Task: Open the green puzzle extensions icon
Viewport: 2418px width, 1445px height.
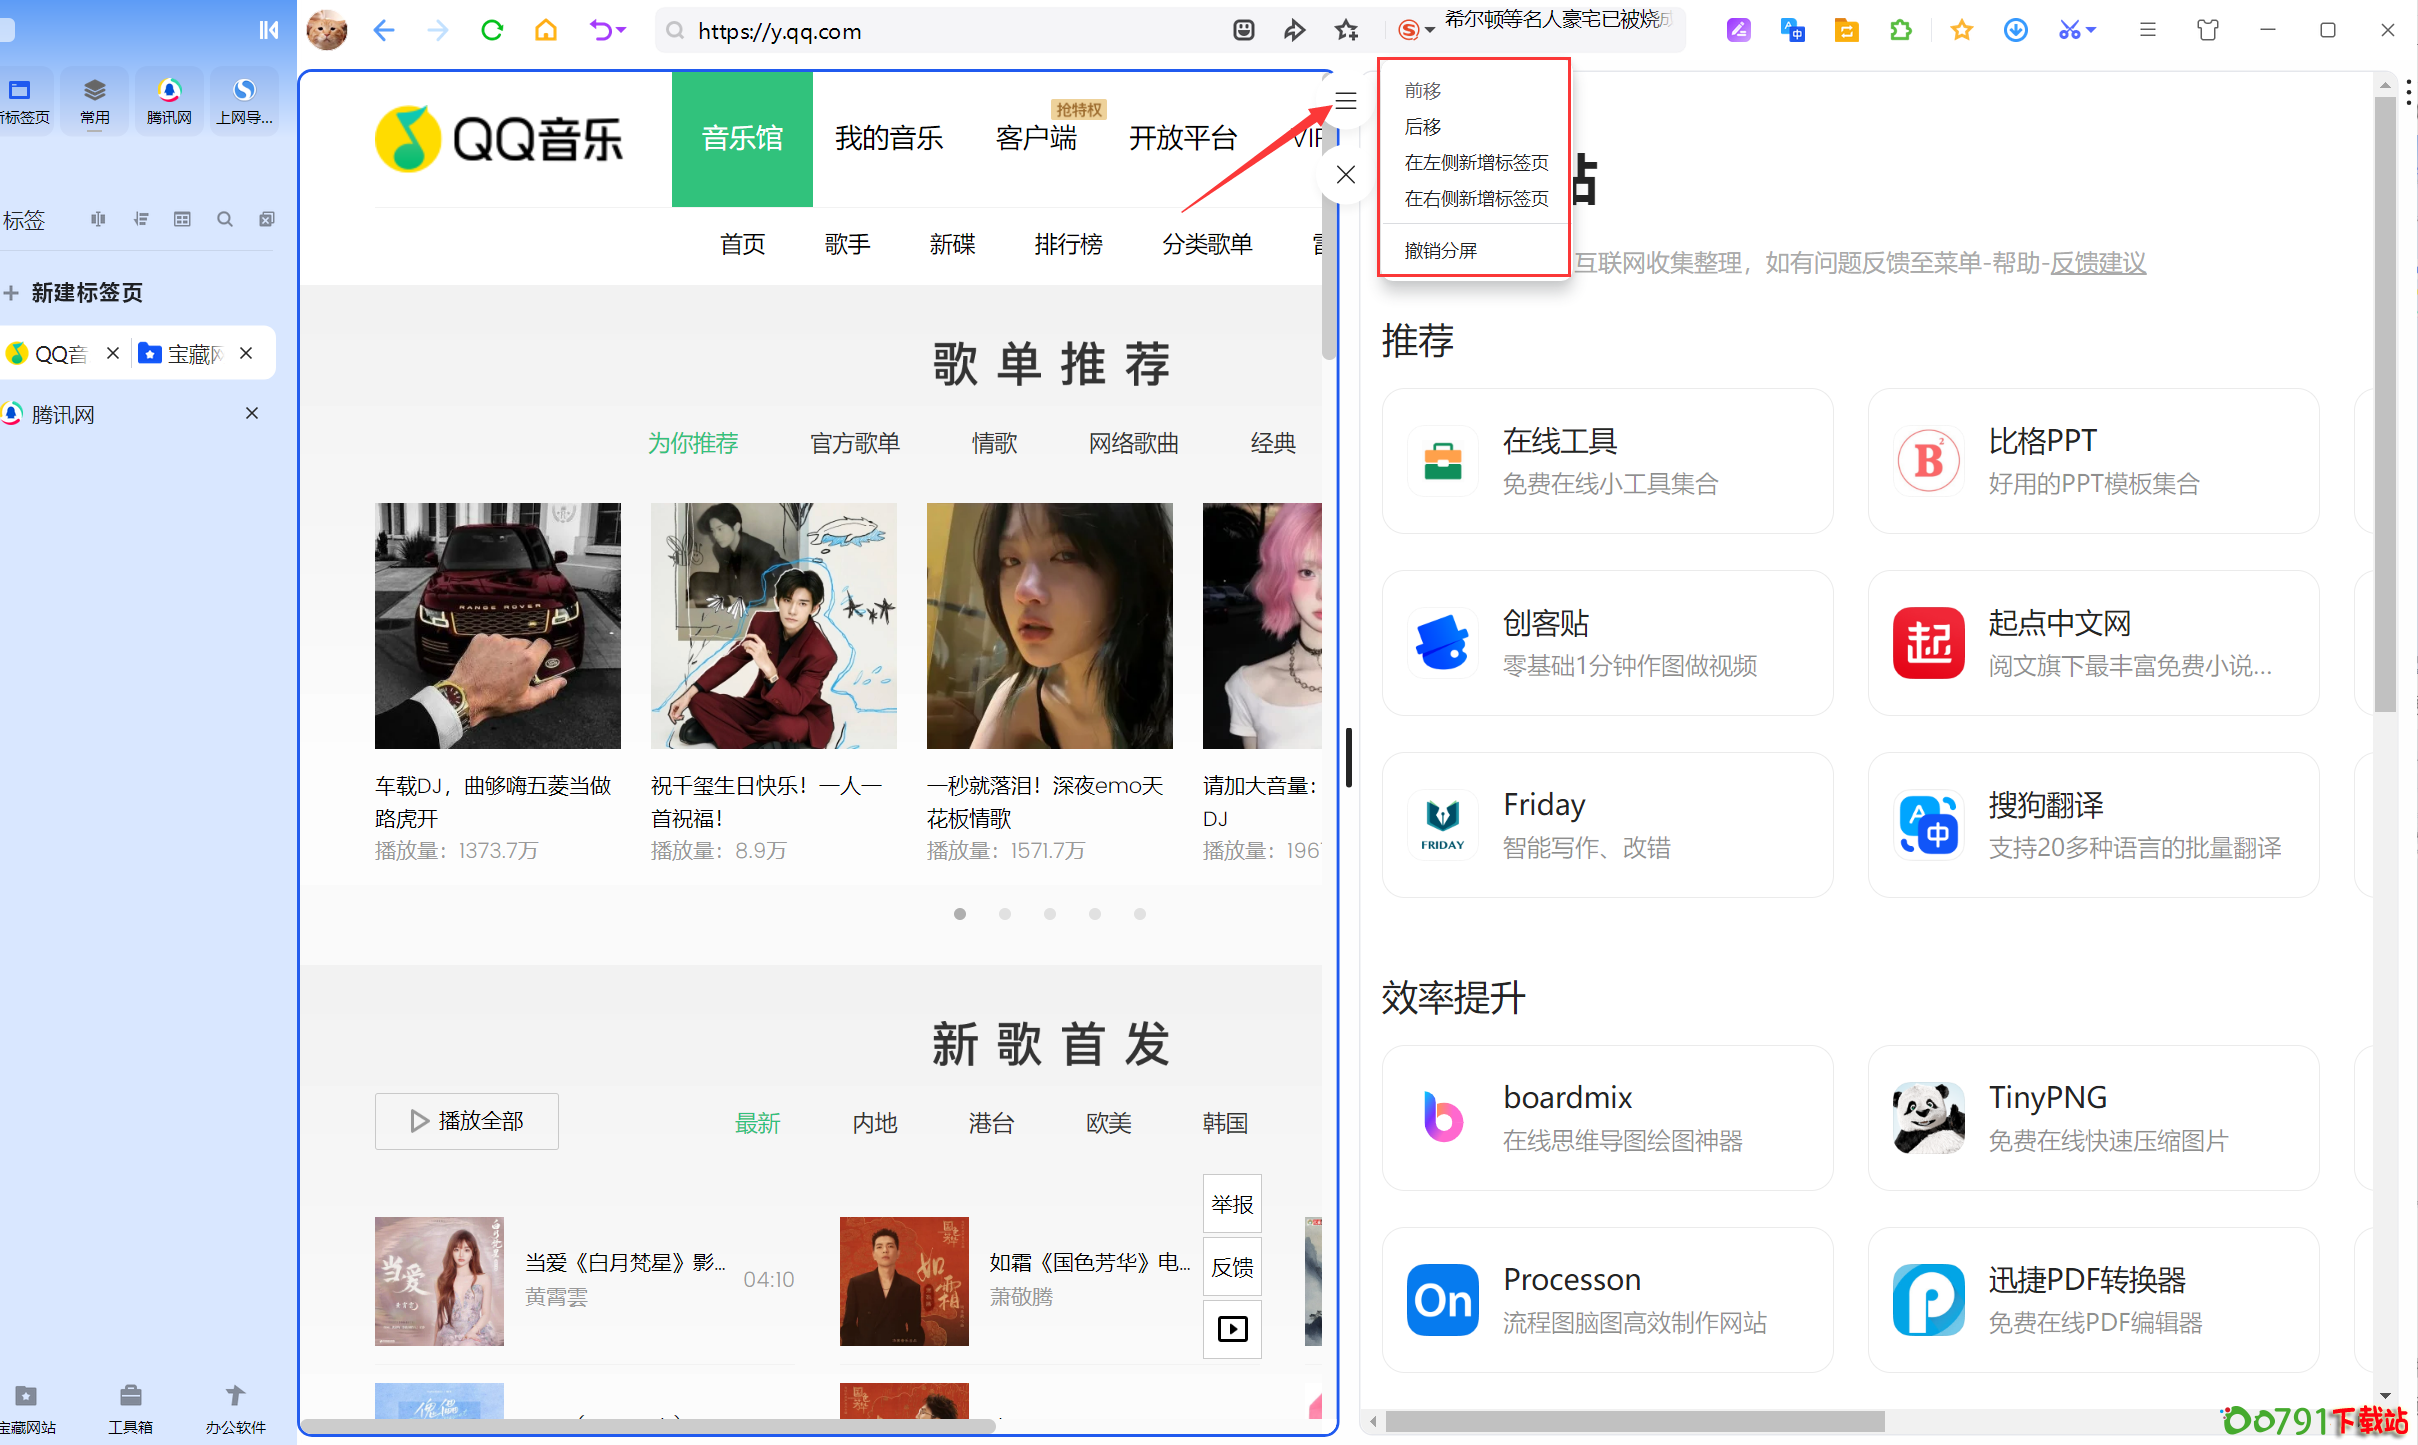Action: tap(1900, 30)
